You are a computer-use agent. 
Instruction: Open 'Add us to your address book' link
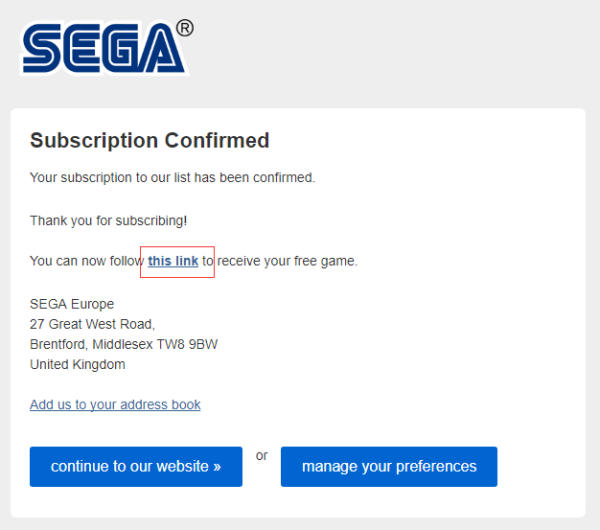tap(115, 404)
